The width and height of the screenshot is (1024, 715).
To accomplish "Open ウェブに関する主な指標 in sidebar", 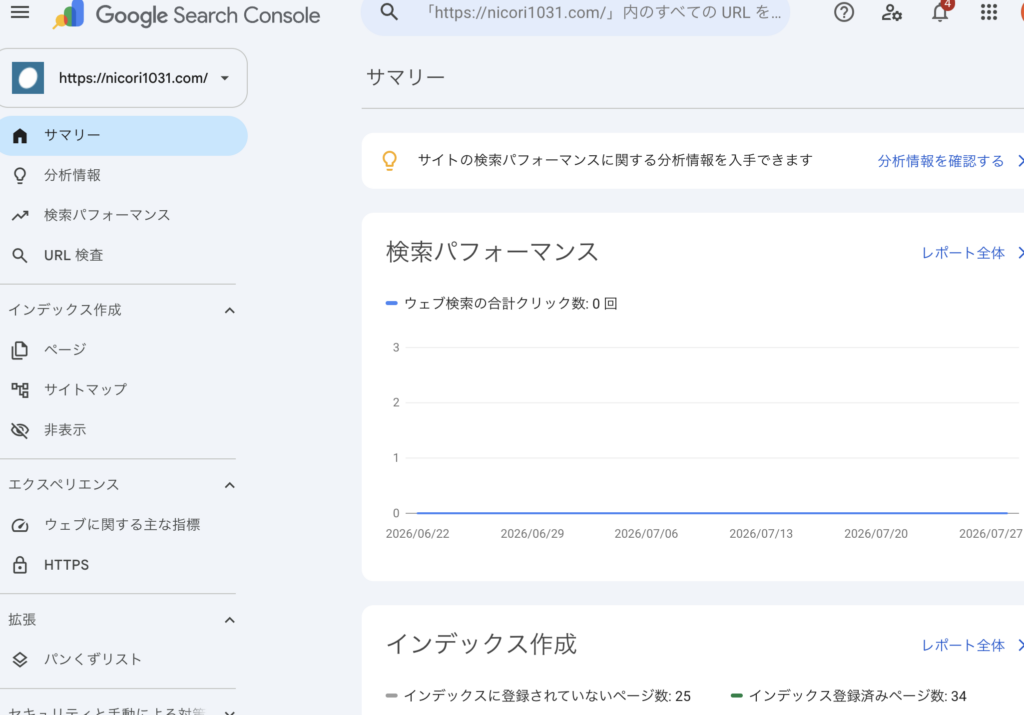I will (122, 524).
